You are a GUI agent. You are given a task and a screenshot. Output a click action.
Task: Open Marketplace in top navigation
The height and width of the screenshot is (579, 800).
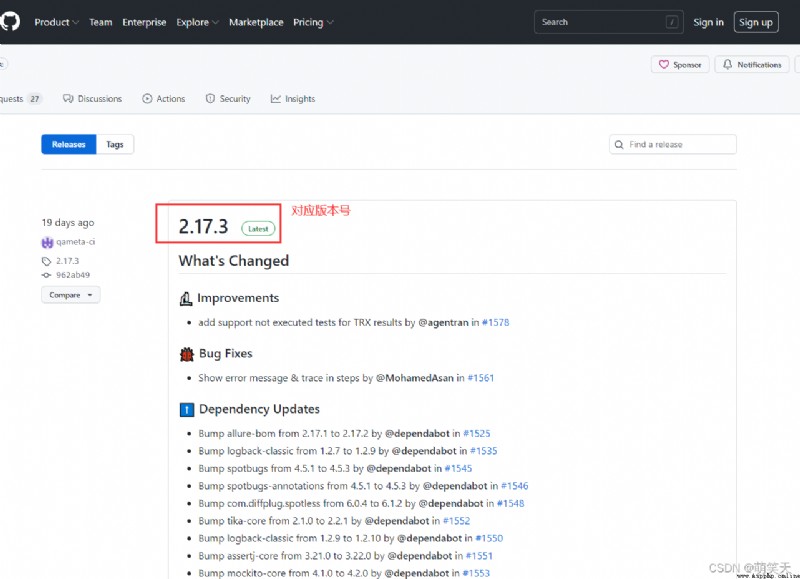(x=256, y=22)
